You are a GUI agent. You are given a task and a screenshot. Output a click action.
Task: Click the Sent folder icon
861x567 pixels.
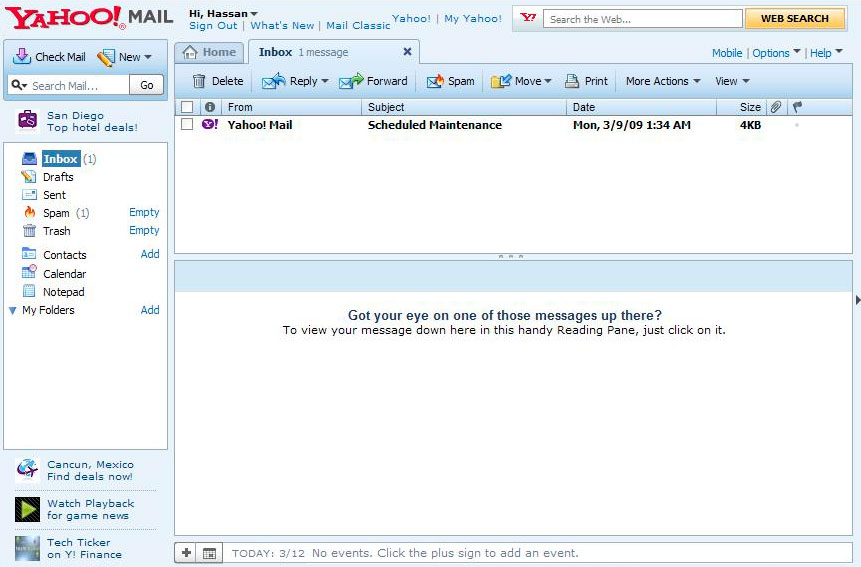29,195
